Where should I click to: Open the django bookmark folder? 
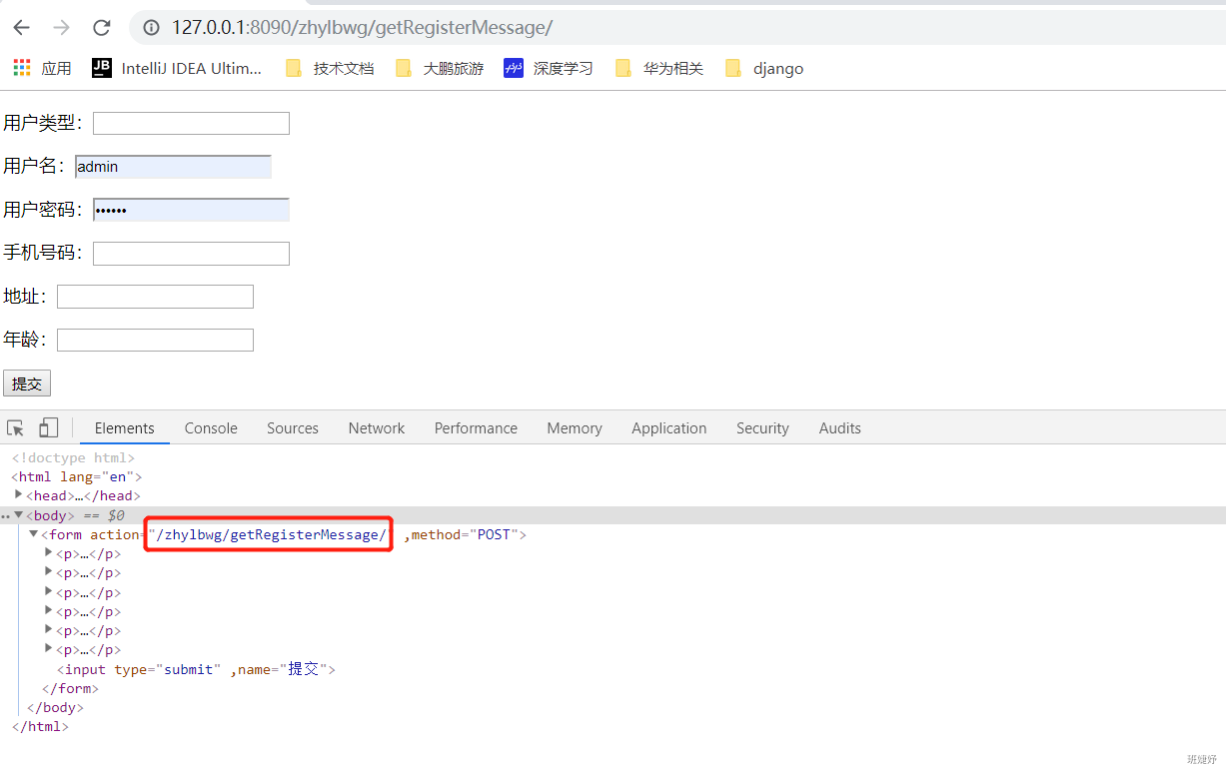click(764, 68)
